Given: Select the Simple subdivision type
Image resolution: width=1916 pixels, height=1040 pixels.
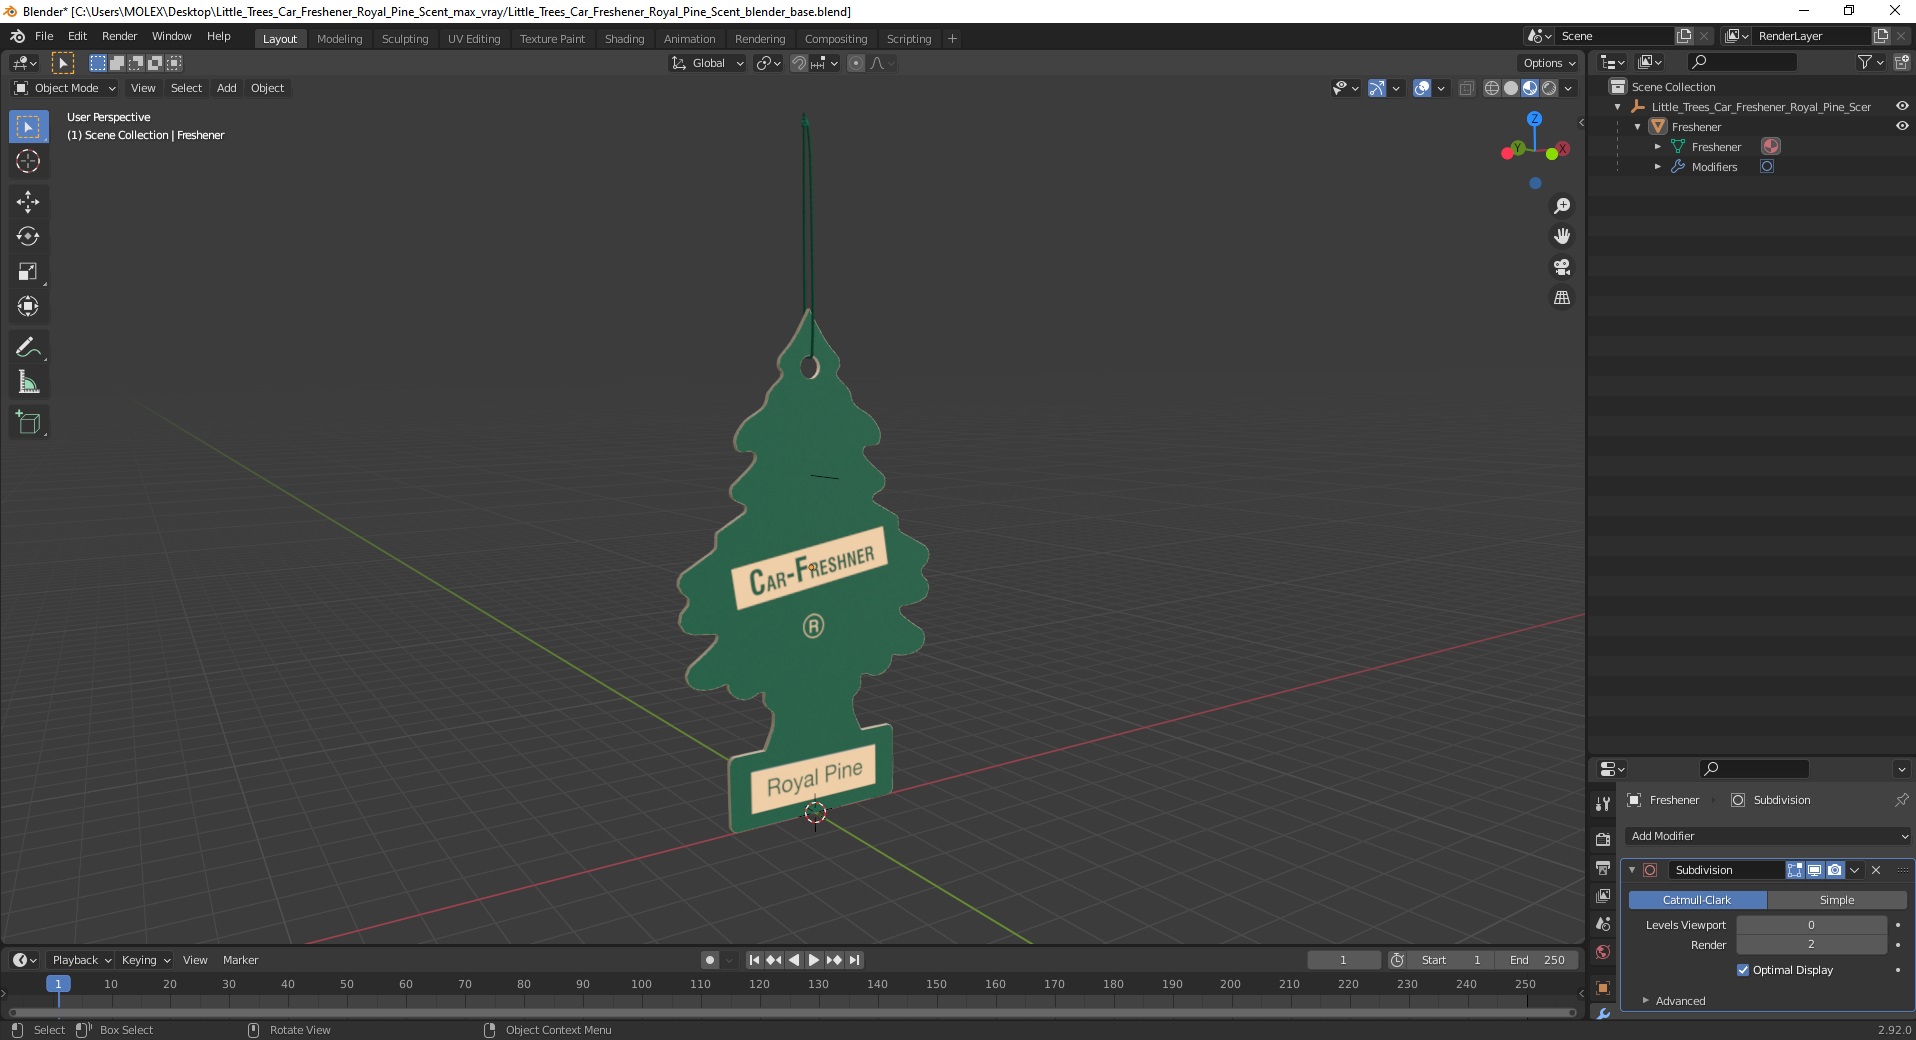Looking at the screenshot, I should (x=1837, y=900).
